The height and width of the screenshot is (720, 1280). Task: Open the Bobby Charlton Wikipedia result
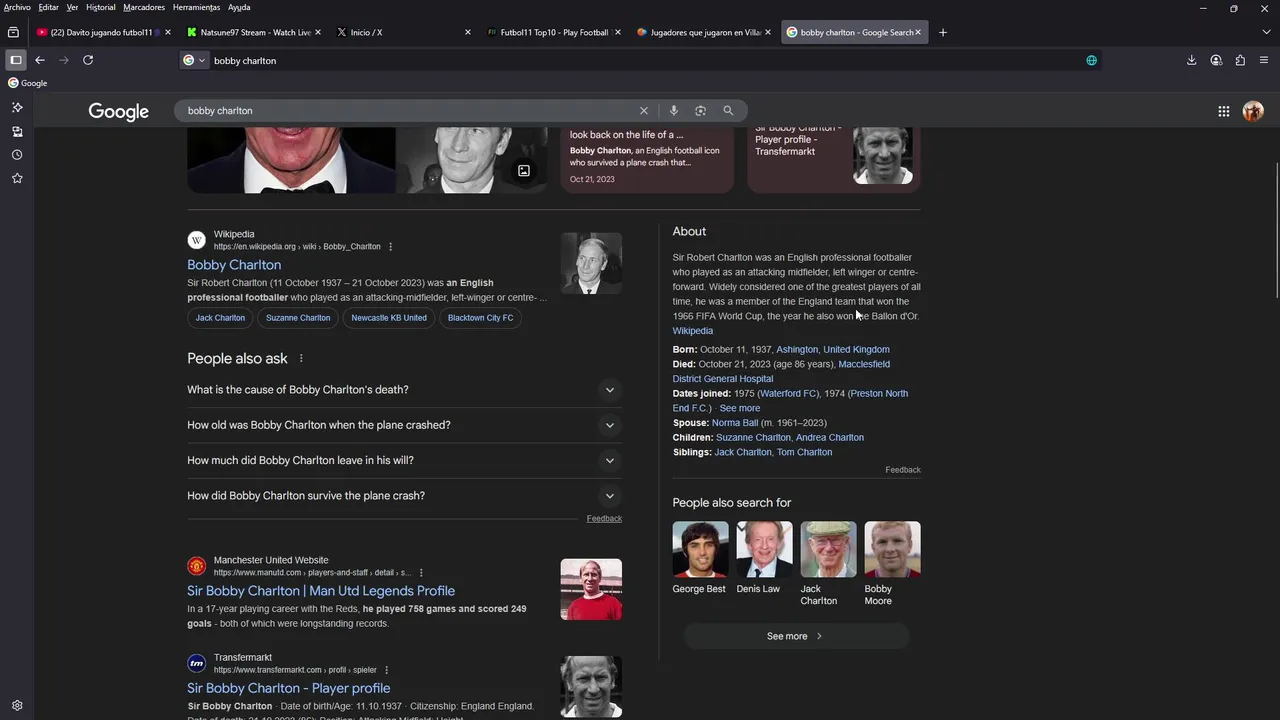pyautogui.click(x=234, y=265)
